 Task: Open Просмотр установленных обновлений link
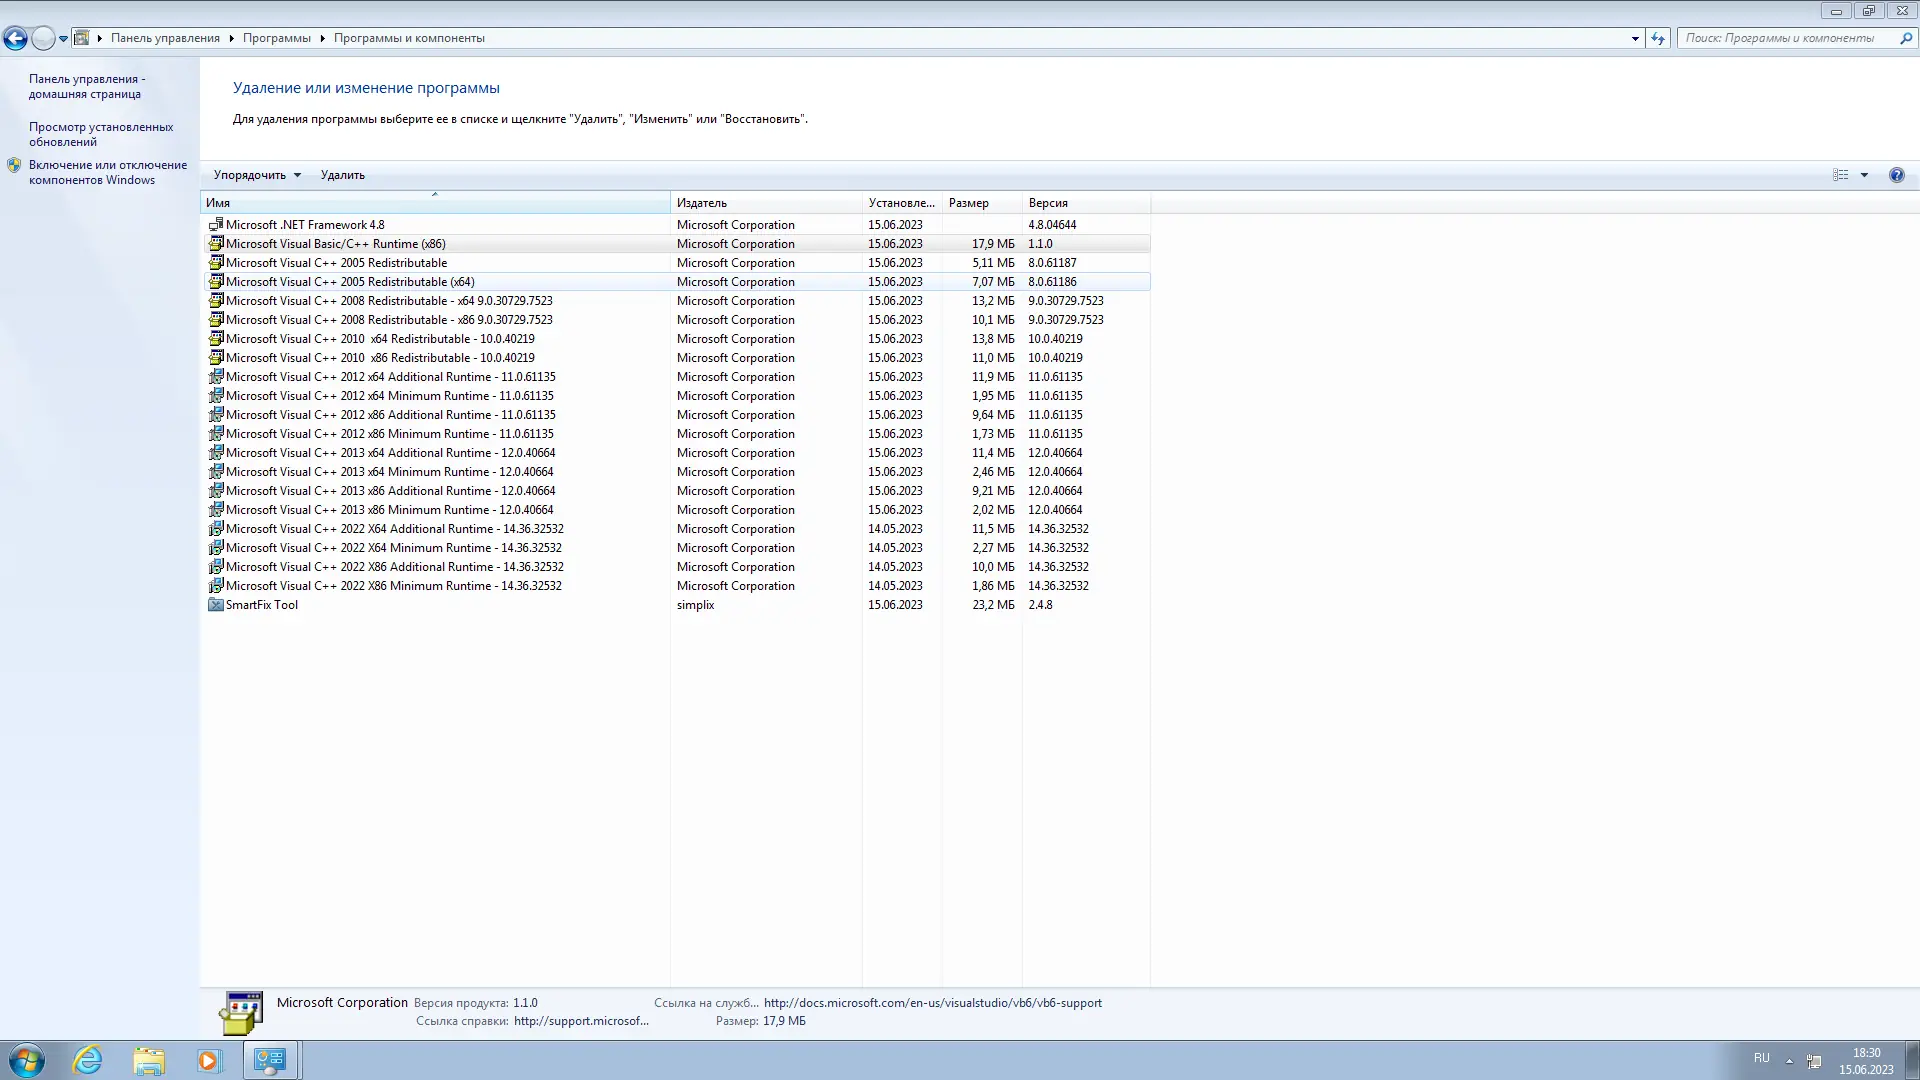100,134
